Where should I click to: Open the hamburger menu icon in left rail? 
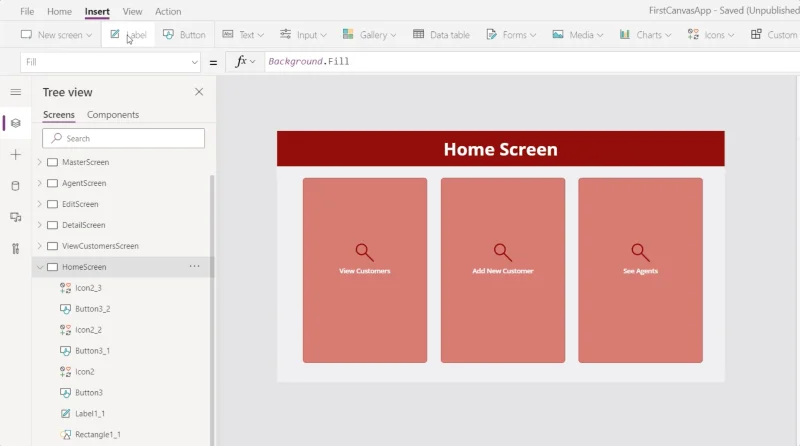tap(16, 92)
